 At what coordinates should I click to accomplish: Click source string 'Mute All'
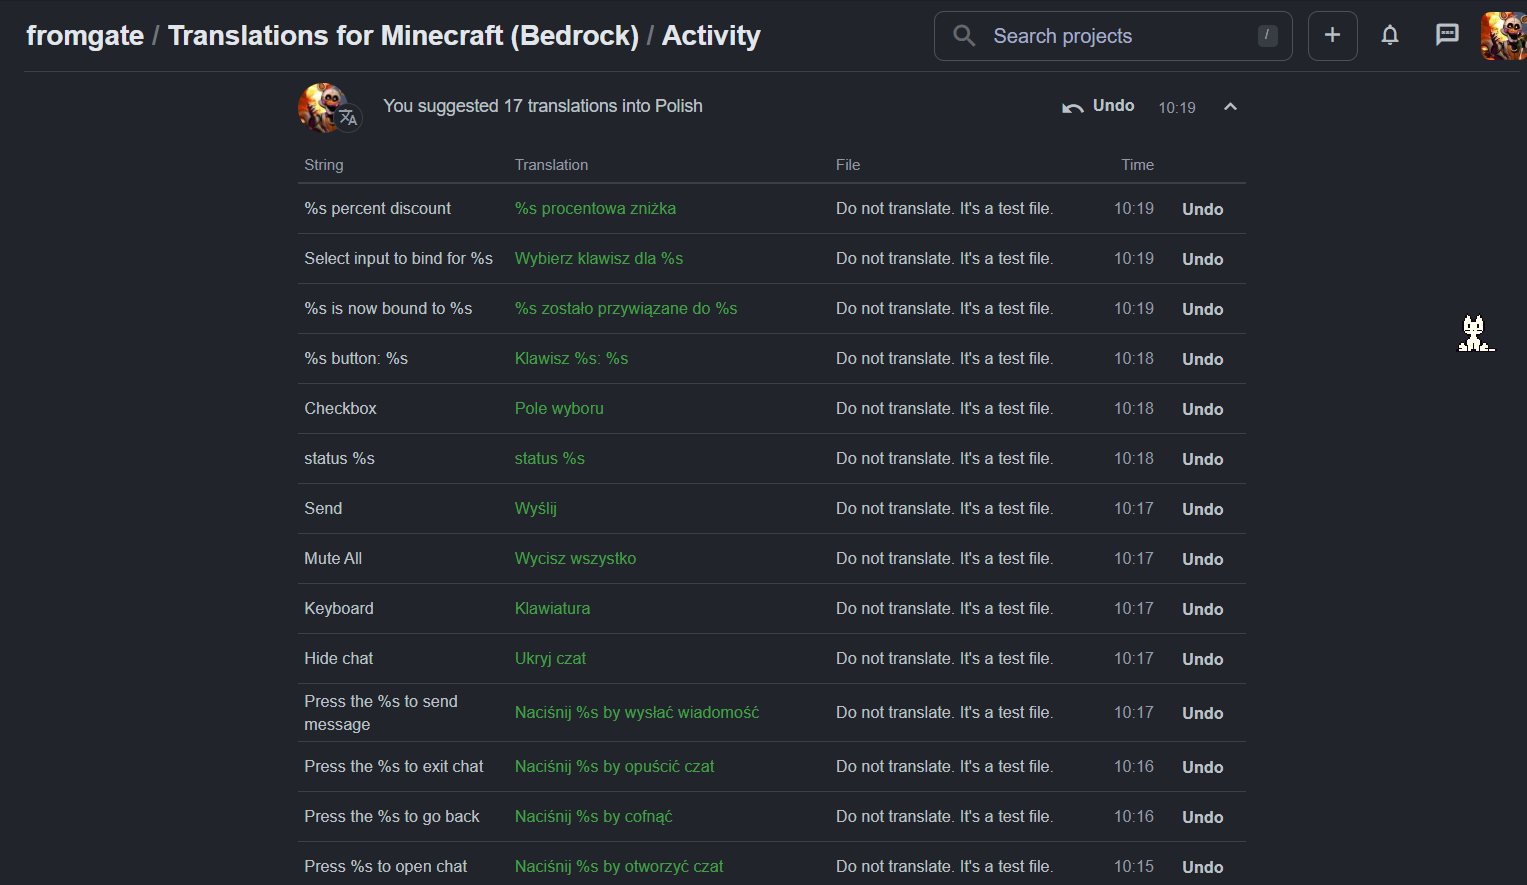[x=333, y=558]
